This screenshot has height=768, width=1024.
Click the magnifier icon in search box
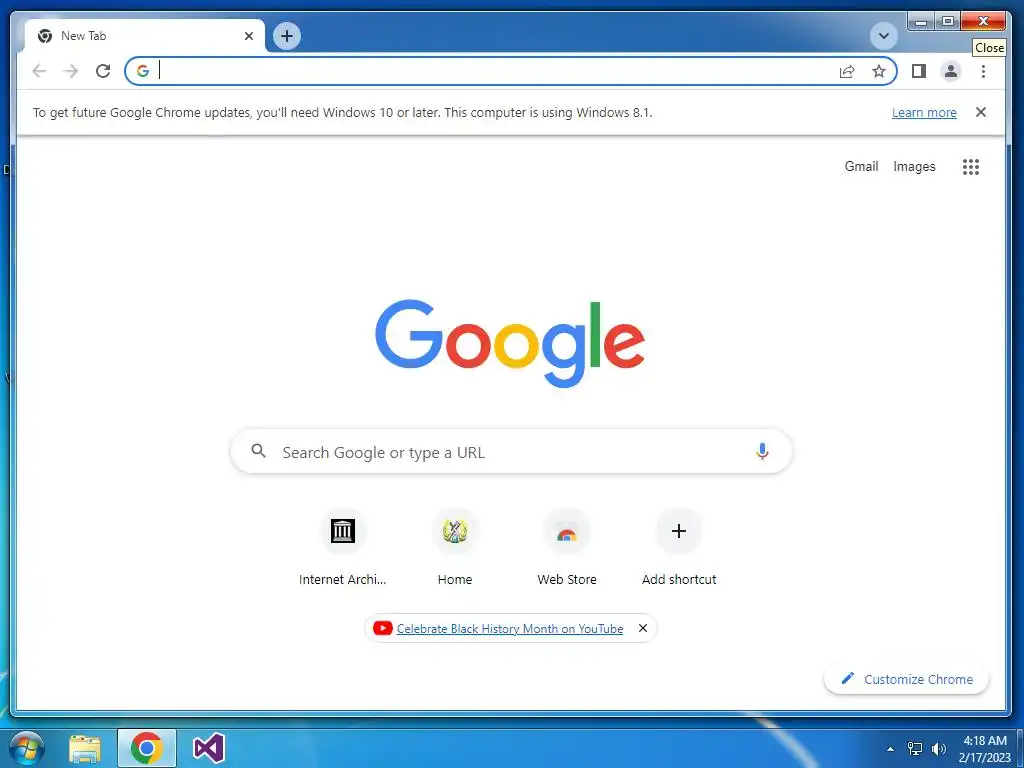[x=259, y=451]
